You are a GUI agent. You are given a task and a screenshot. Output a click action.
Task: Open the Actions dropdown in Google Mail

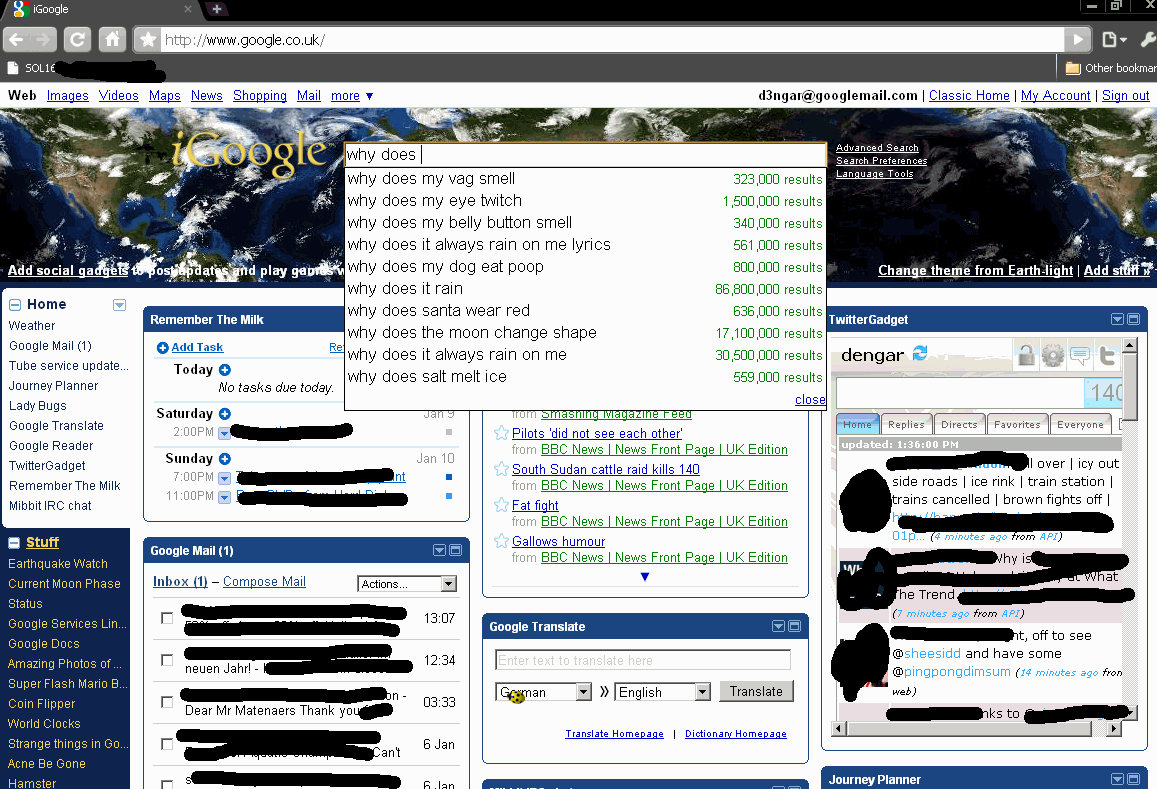coord(407,584)
